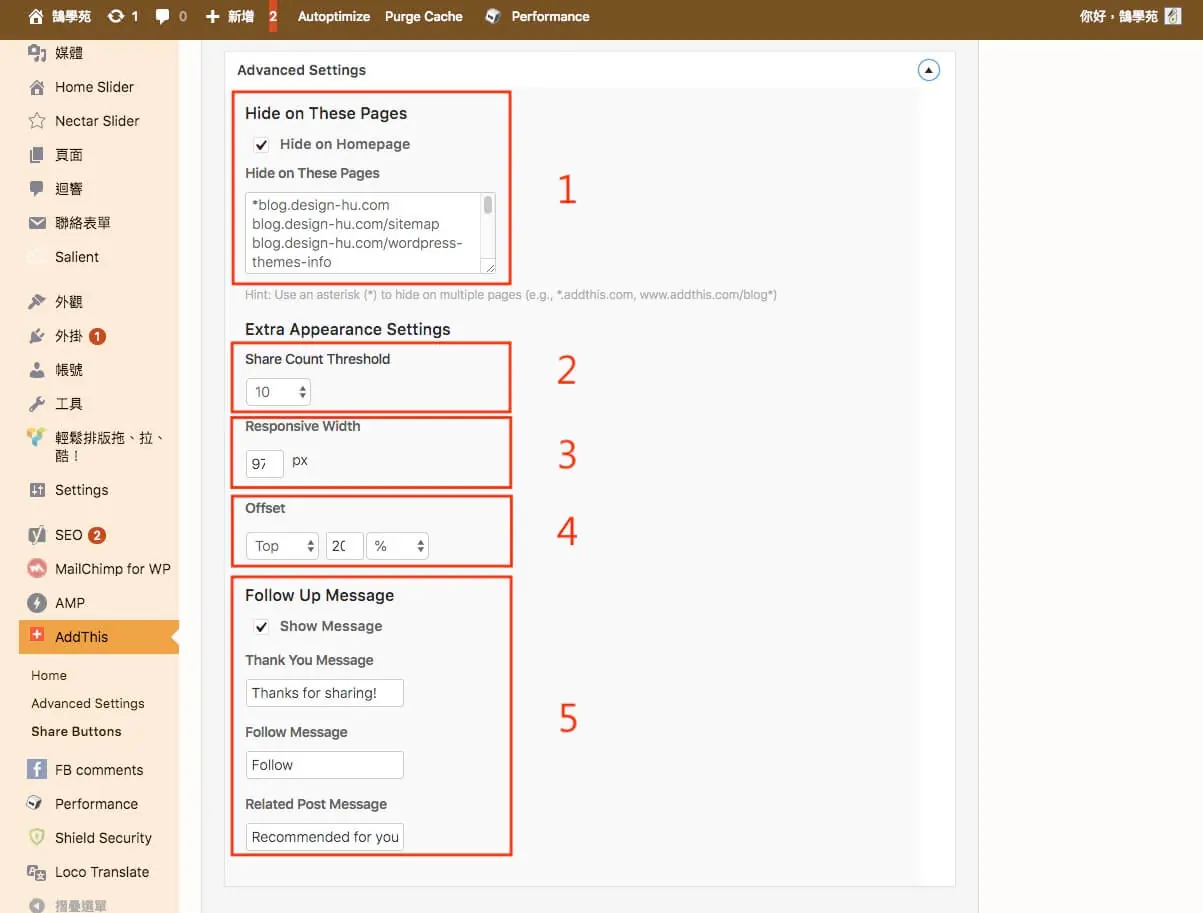Screen dimensions: 1203x913
Task: Click the plus 新增 icon in admin bar
Action: (212, 16)
